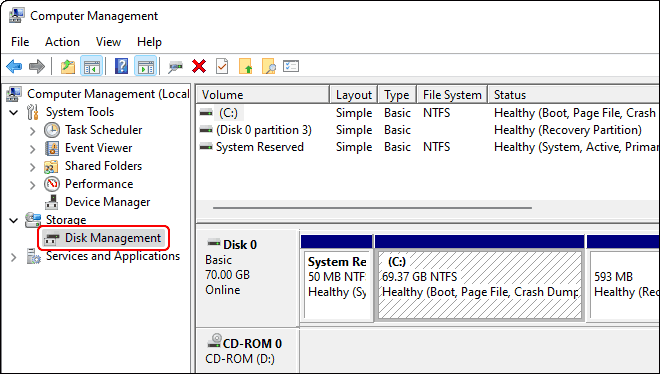The width and height of the screenshot is (660, 374).
Task: Click the volume list horizontal scrollbar
Action: 372,207
